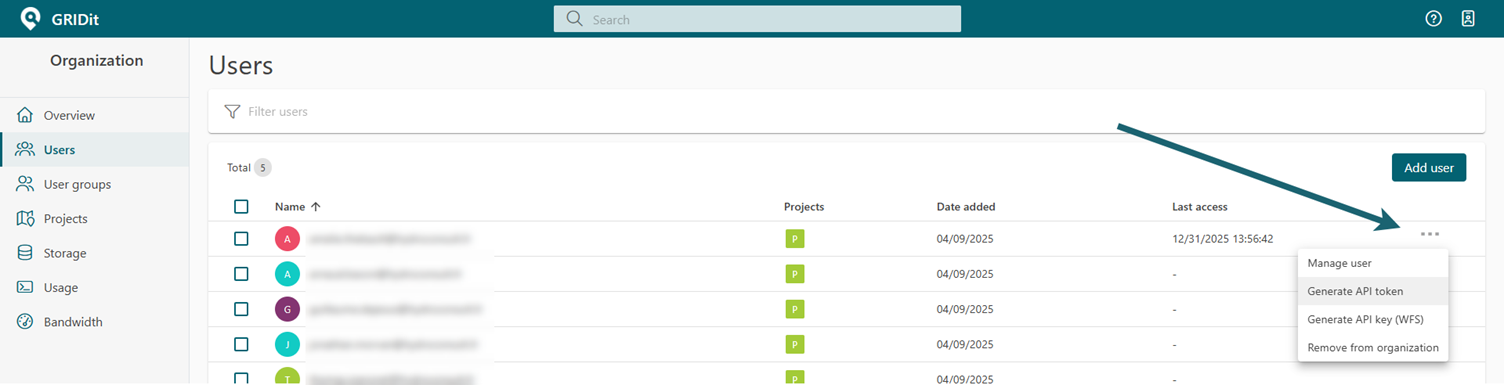Click in the top Search field
This screenshot has height=385, width=1504.
point(757,19)
